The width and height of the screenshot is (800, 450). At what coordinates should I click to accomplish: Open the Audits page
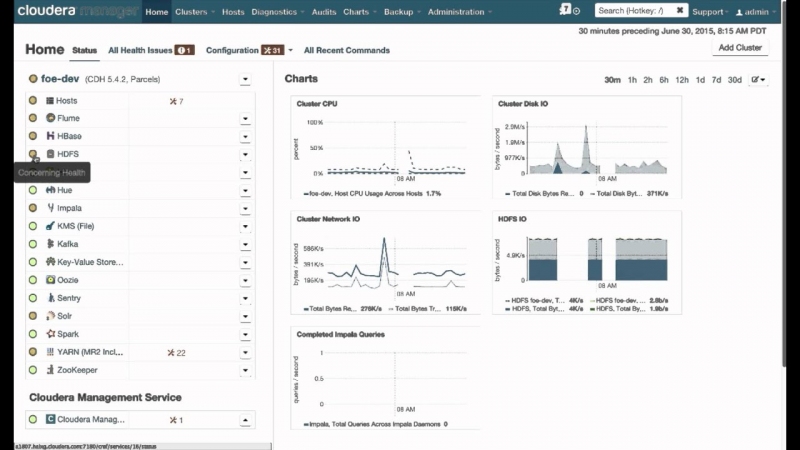323,12
